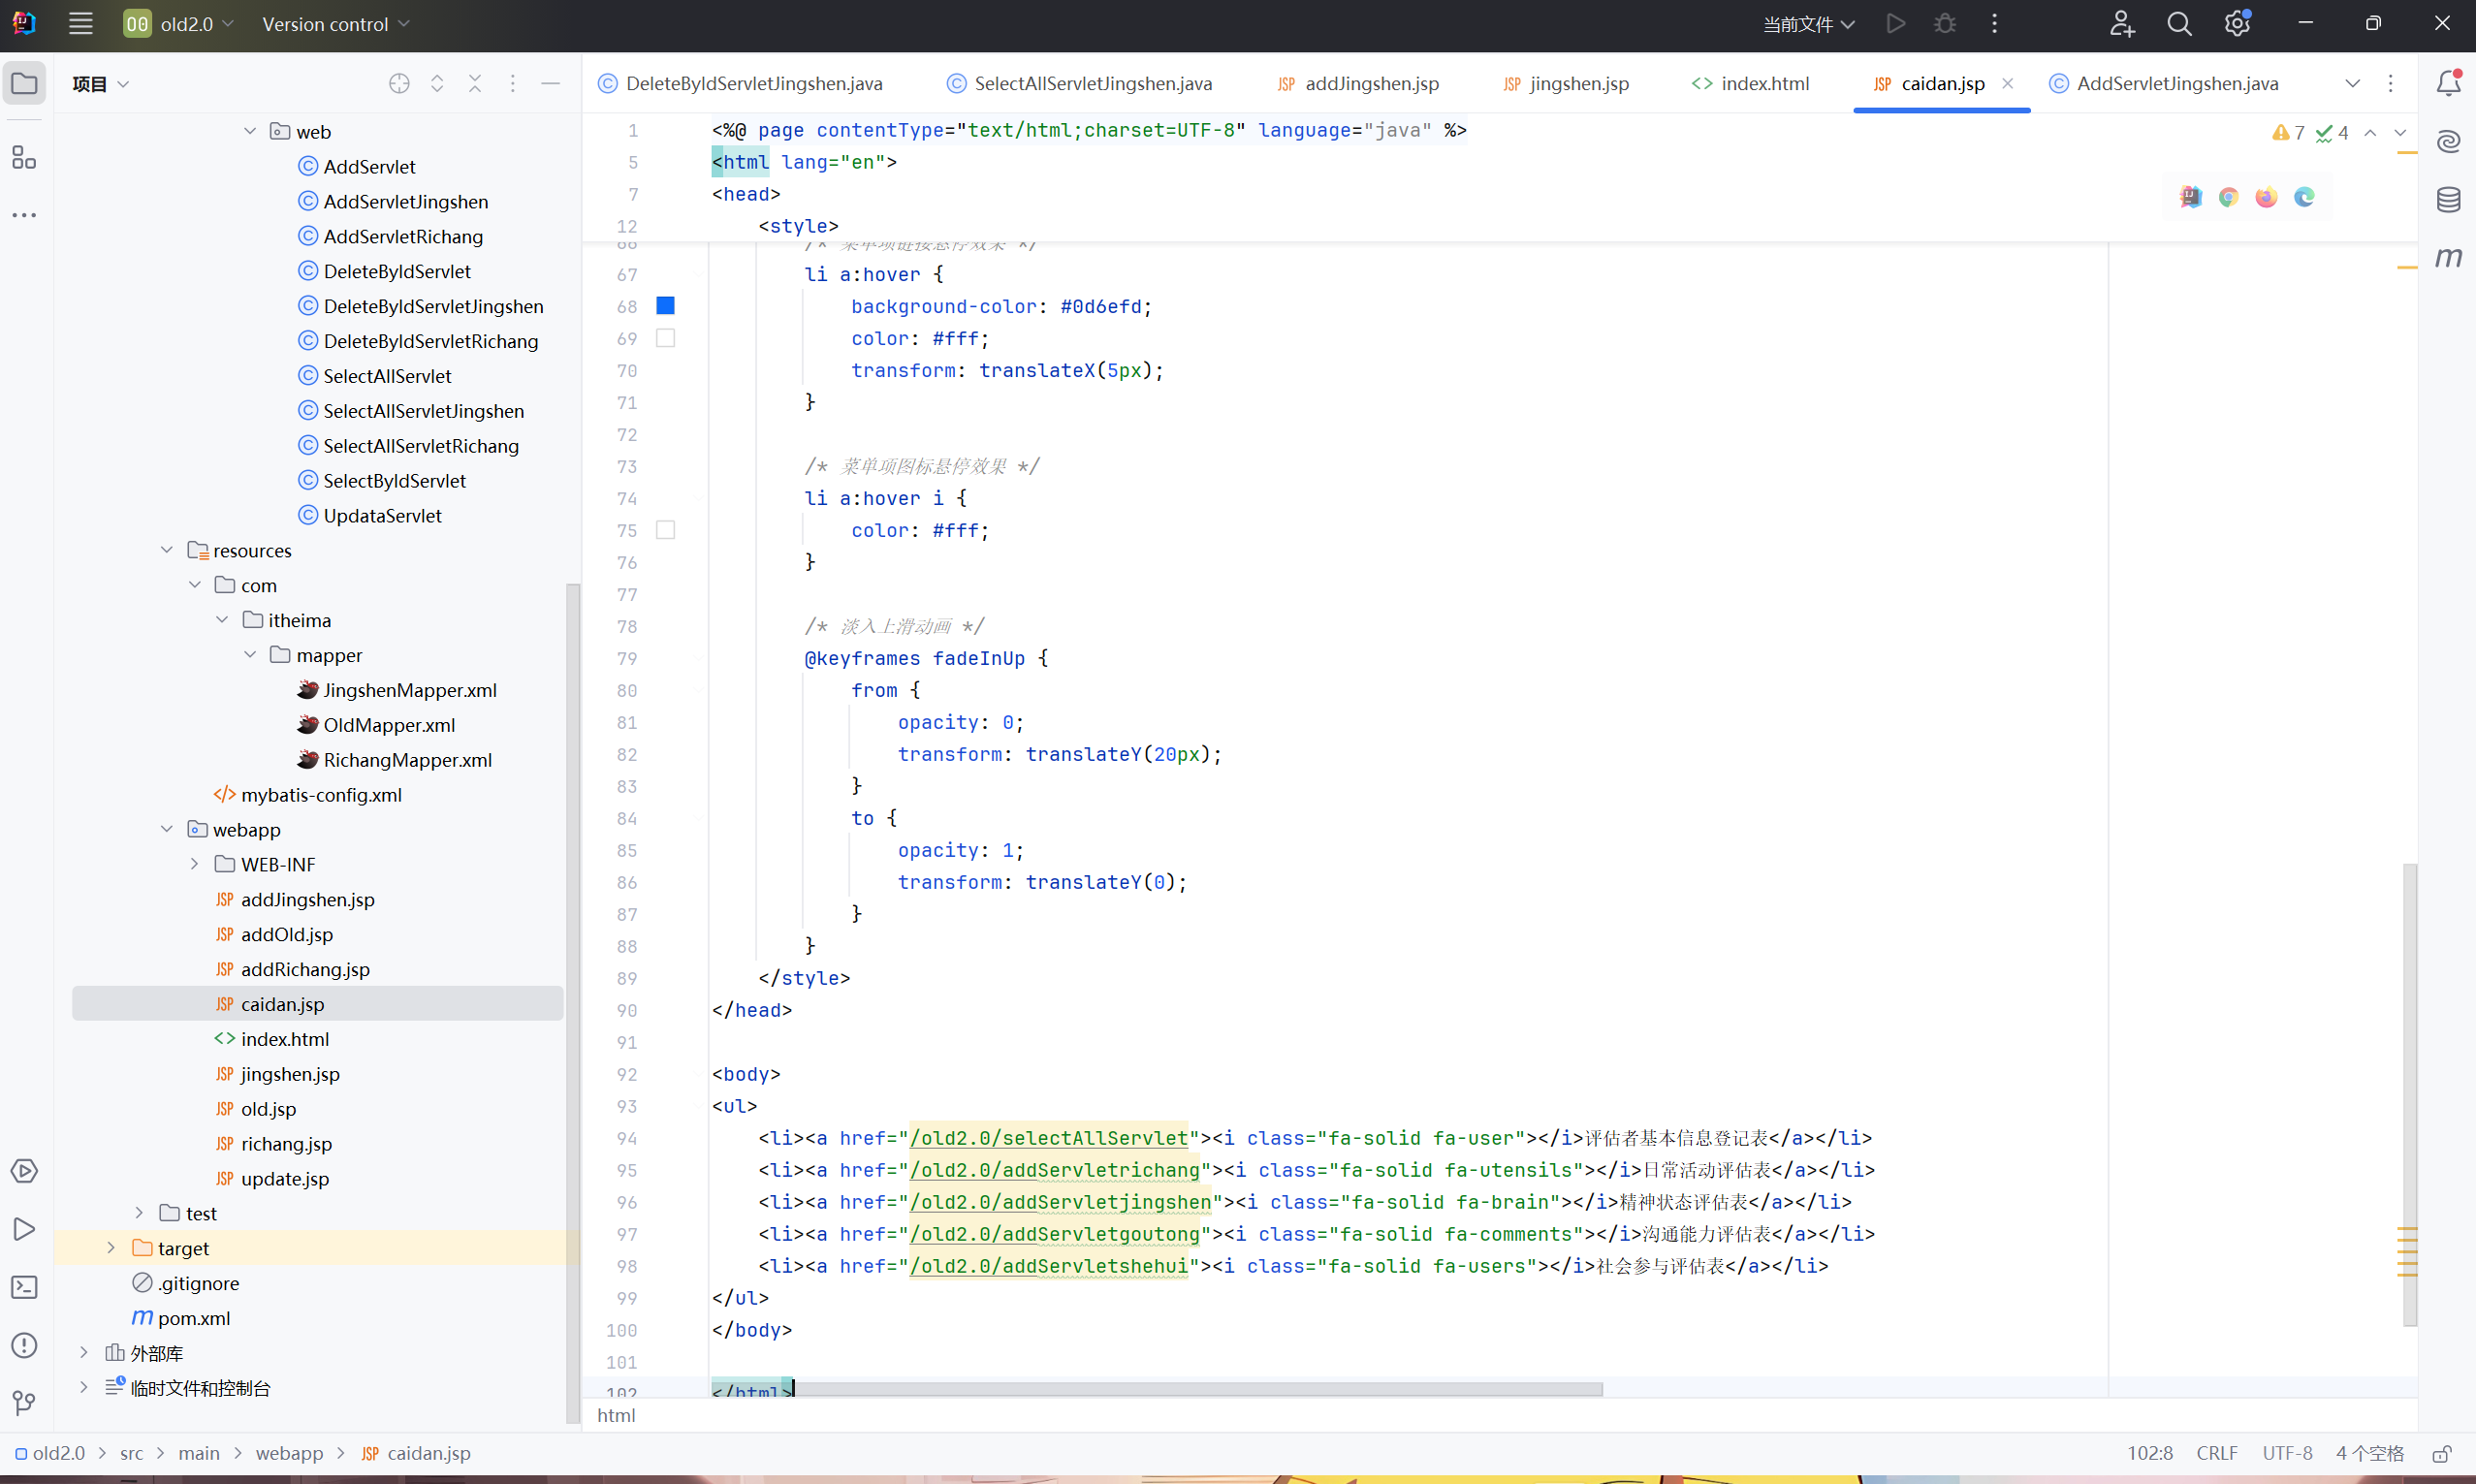The image size is (2476, 1484).
Task: Click the Structure tool window icon
Action: 24,157
